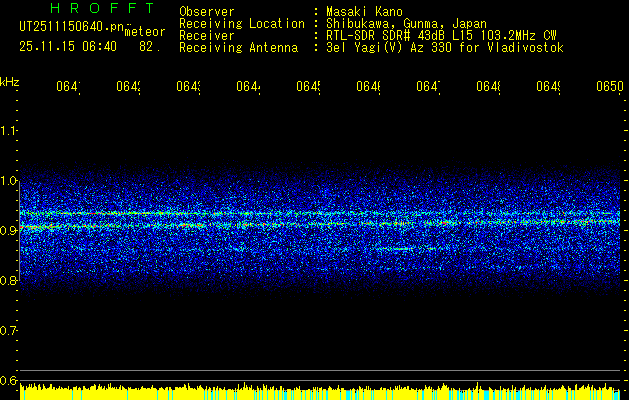Viewport: 629px width, 400px height.
Task: Click the 0.8 kHz axis label
Action: click(8, 280)
